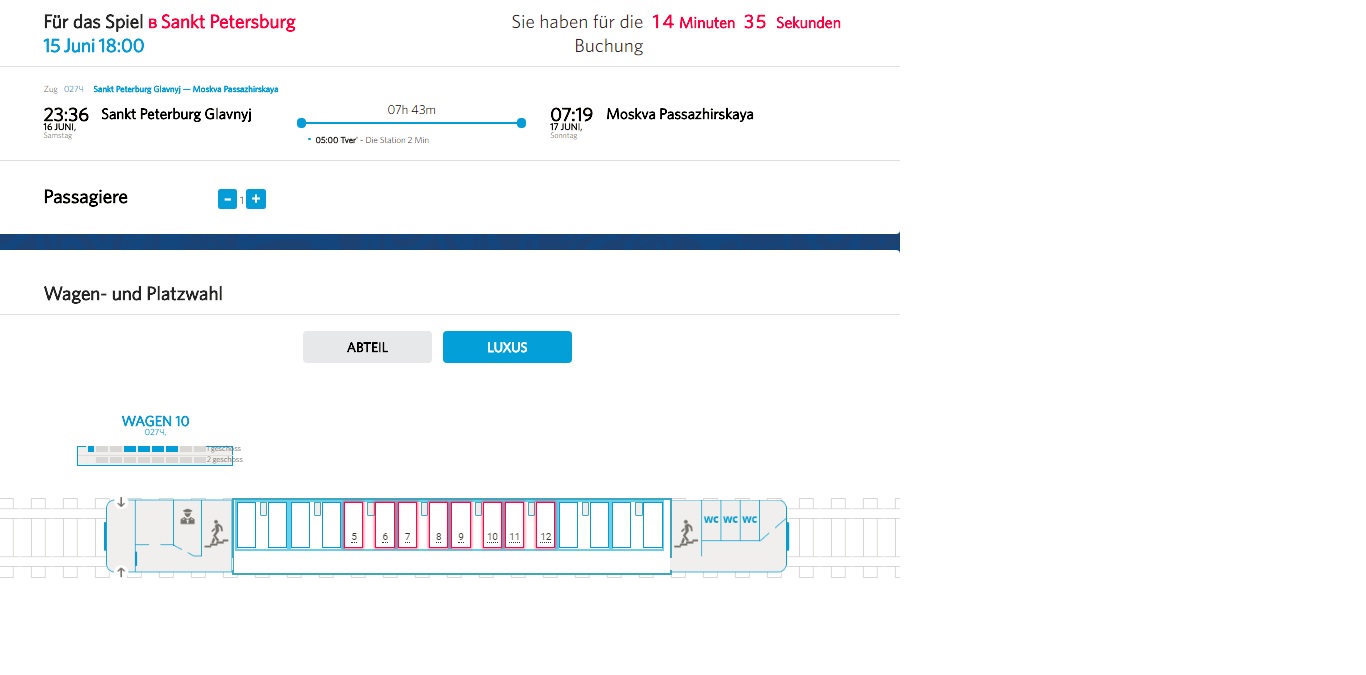Viewport: 1366px width, 675px height.
Task: Pick seat 12 in the wagon
Action: pyautogui.click(x=545, y=525)
